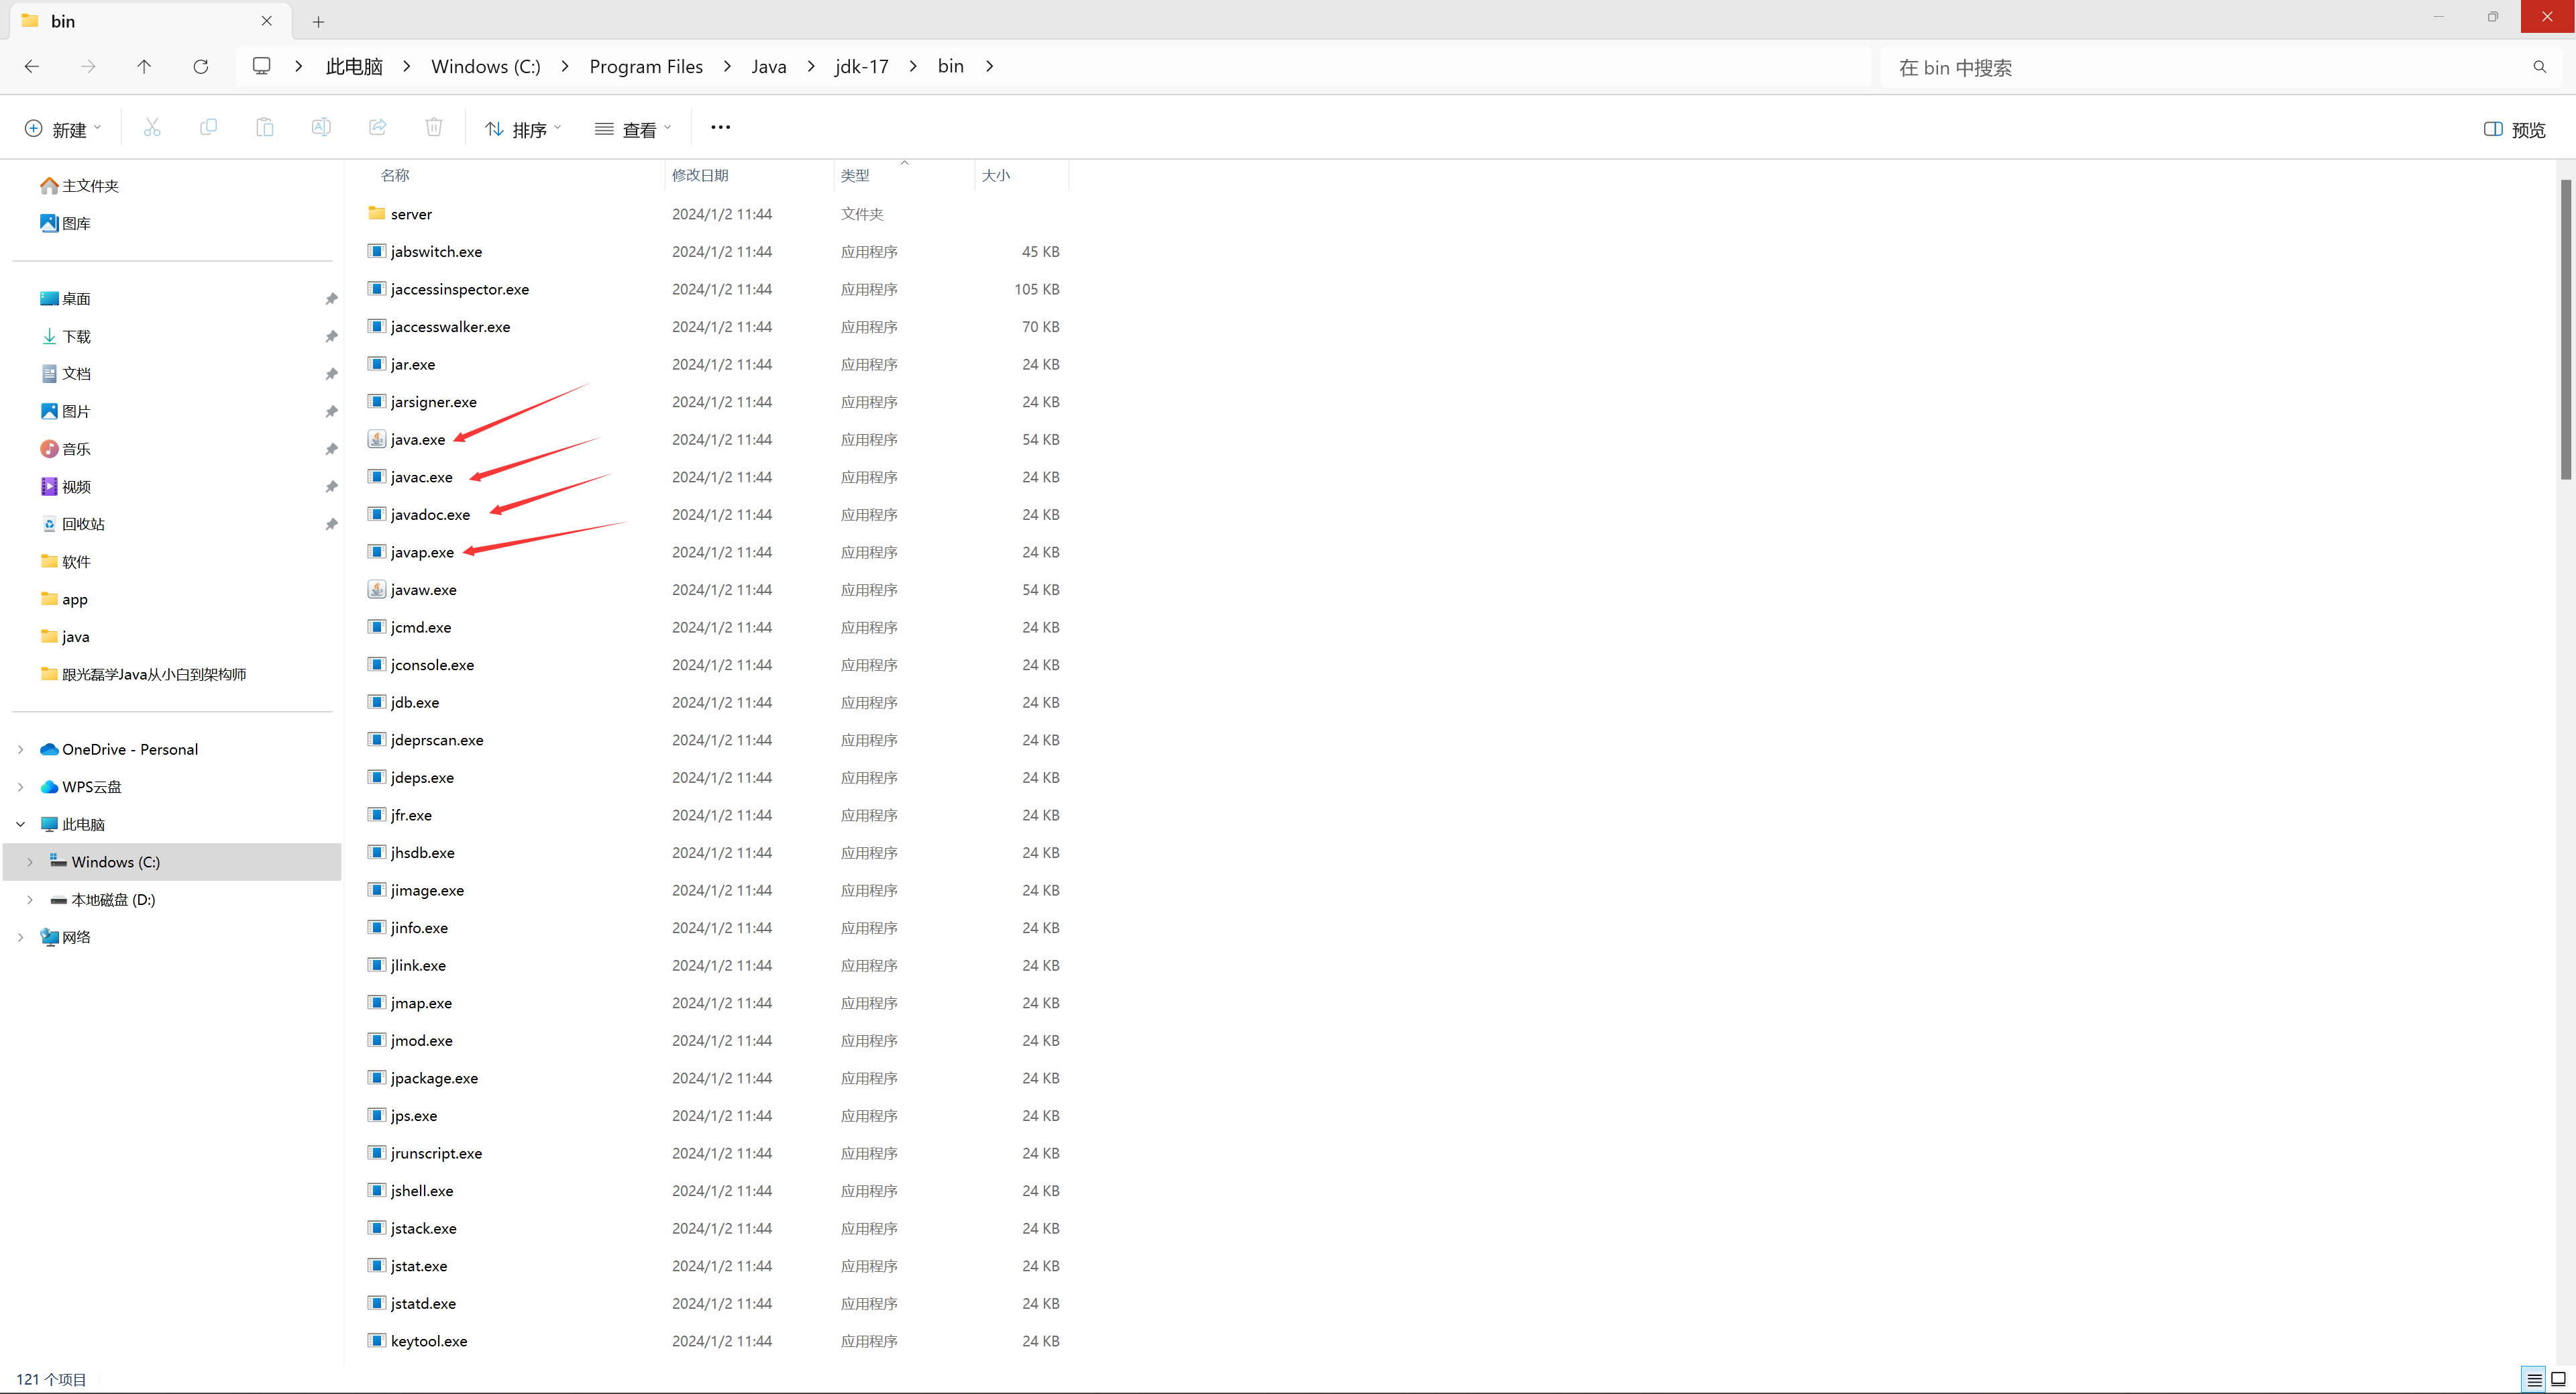Go up one folder level

click(x=144, y=66)
